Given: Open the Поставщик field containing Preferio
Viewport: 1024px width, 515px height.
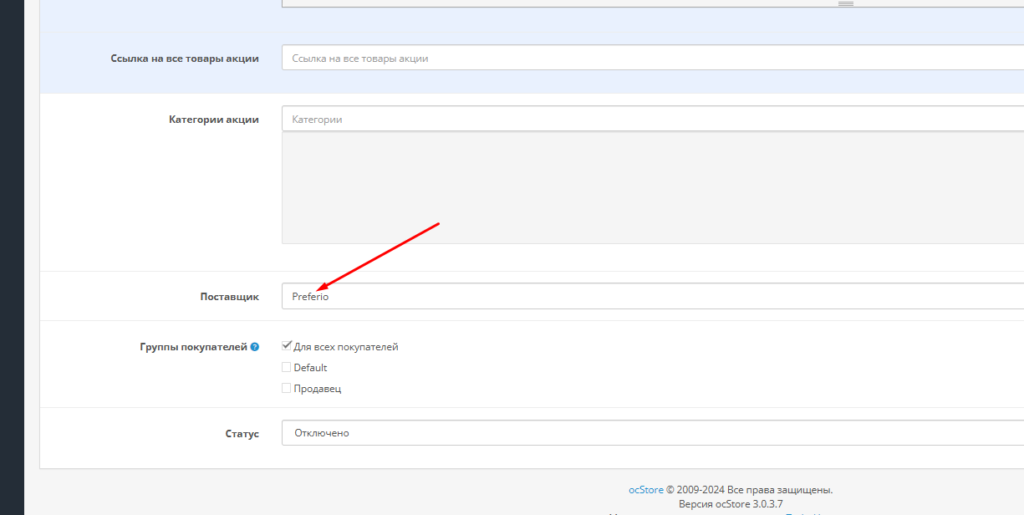Looking at the screenshot, I should pyautogui.click(x=652, y=296).
